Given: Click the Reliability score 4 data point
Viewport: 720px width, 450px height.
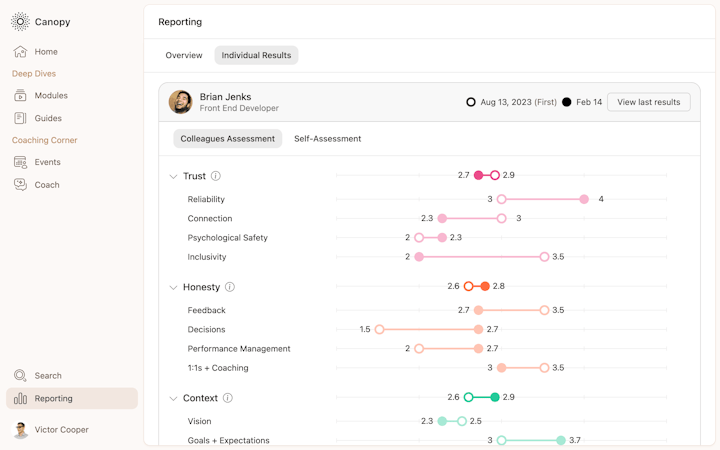Looking at the screenshot, I should pyautogui.click(x=584, y=199).
